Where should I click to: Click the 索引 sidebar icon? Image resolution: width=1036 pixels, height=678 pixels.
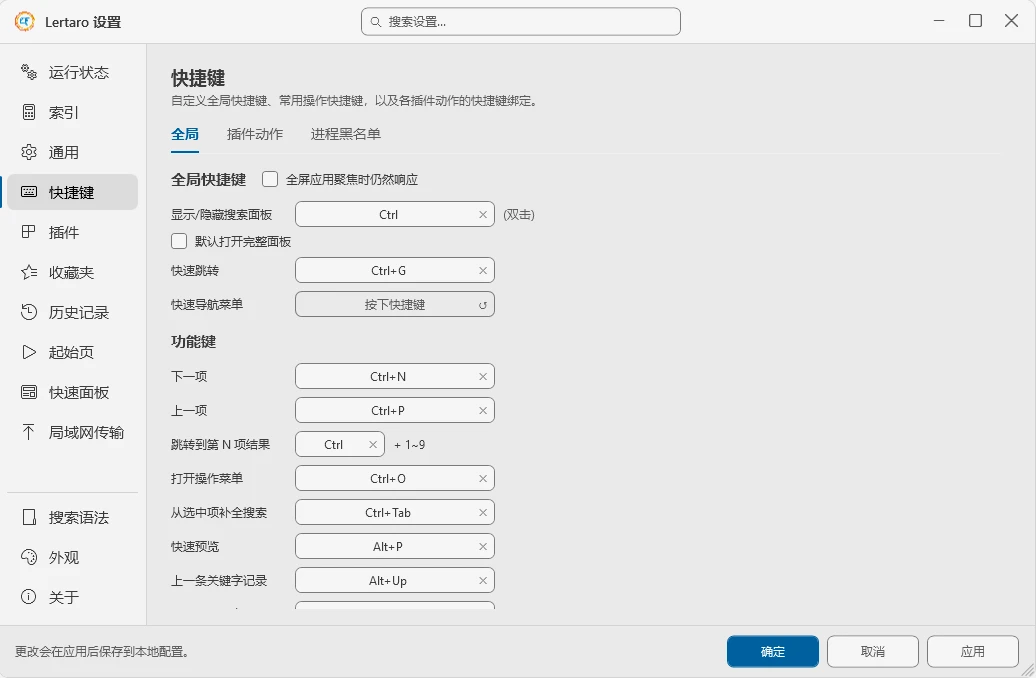coord(28,112)
